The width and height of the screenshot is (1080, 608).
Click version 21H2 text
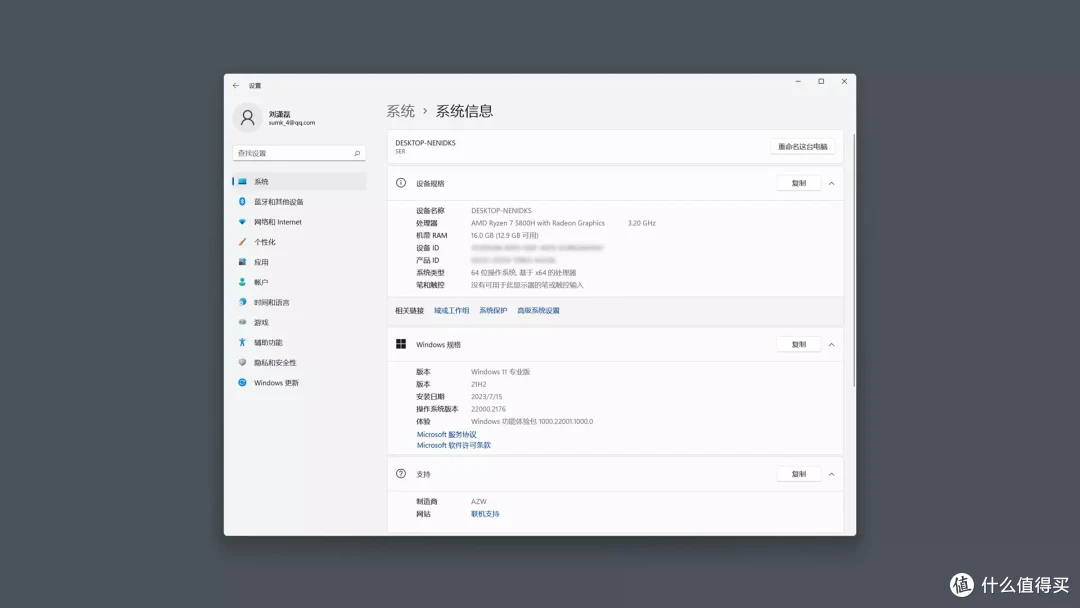[x=478, y=384]
